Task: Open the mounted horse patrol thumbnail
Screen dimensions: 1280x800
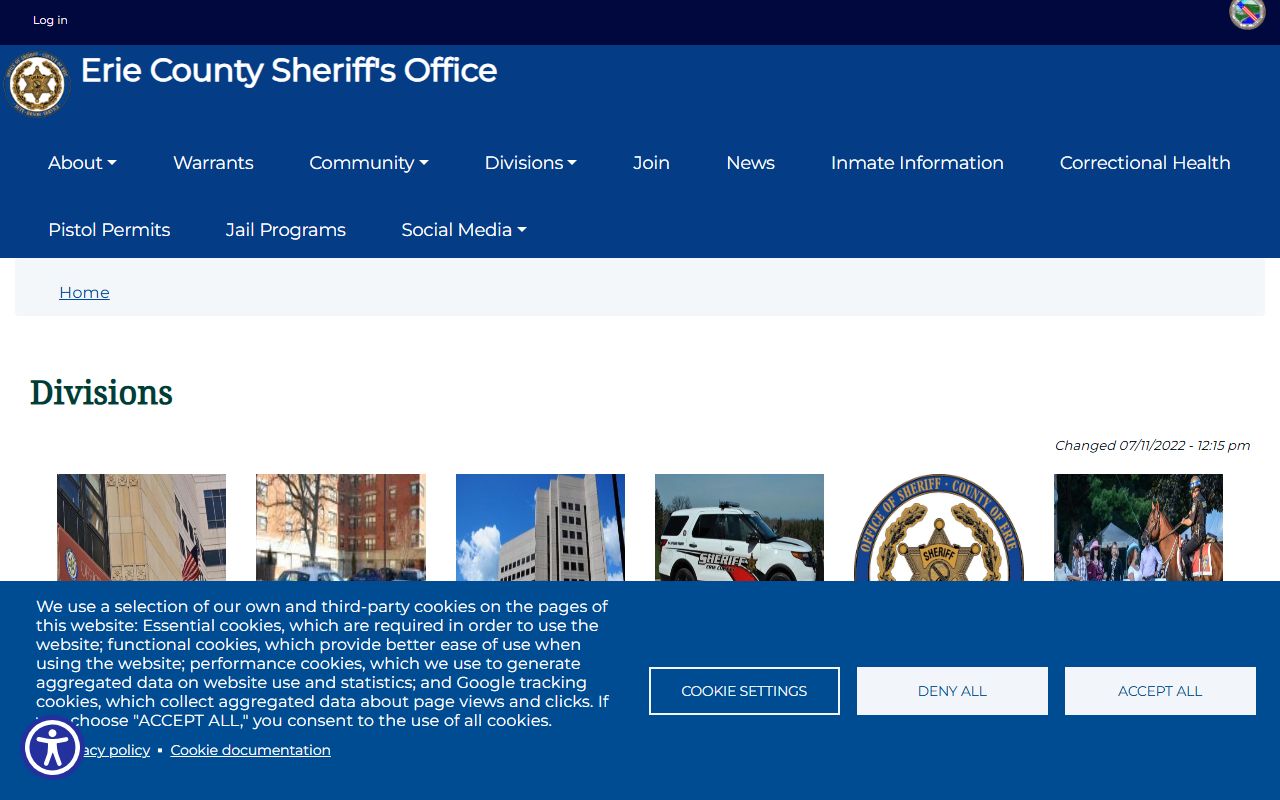Action: pyautogui.click(x=1138, y=527)
